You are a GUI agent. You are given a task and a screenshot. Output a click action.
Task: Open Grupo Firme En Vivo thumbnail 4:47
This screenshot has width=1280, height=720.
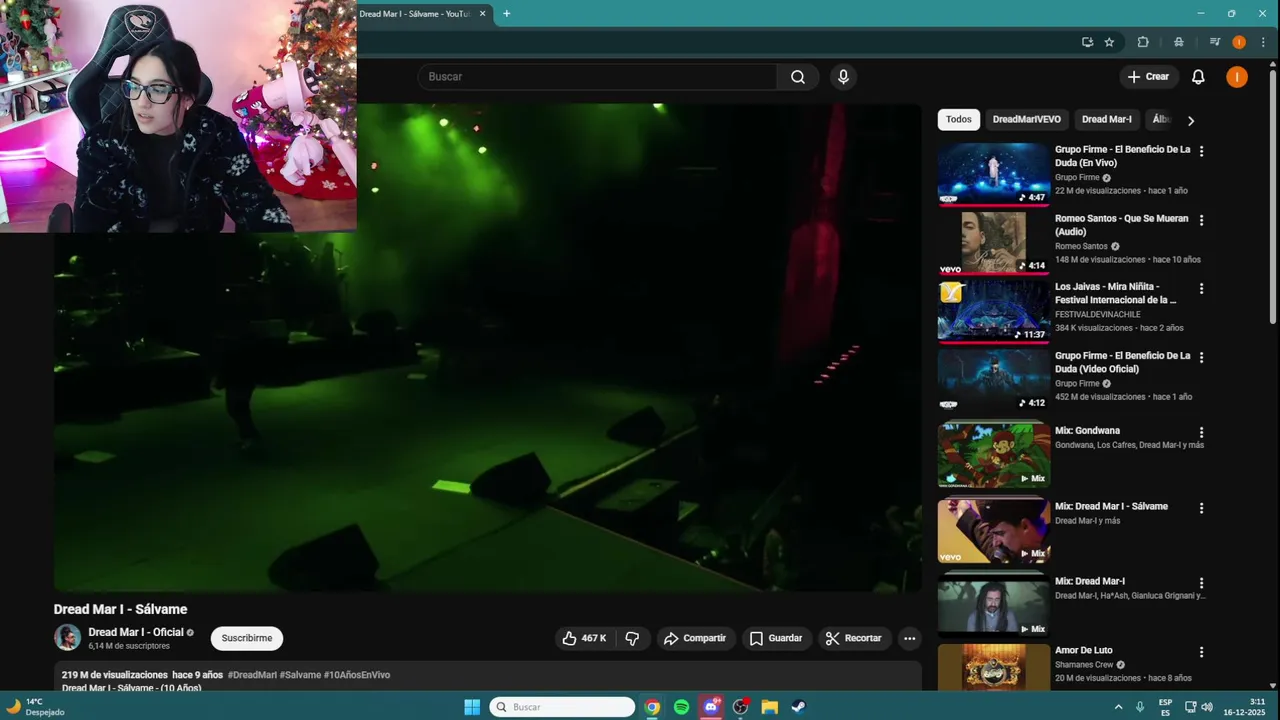994,174
